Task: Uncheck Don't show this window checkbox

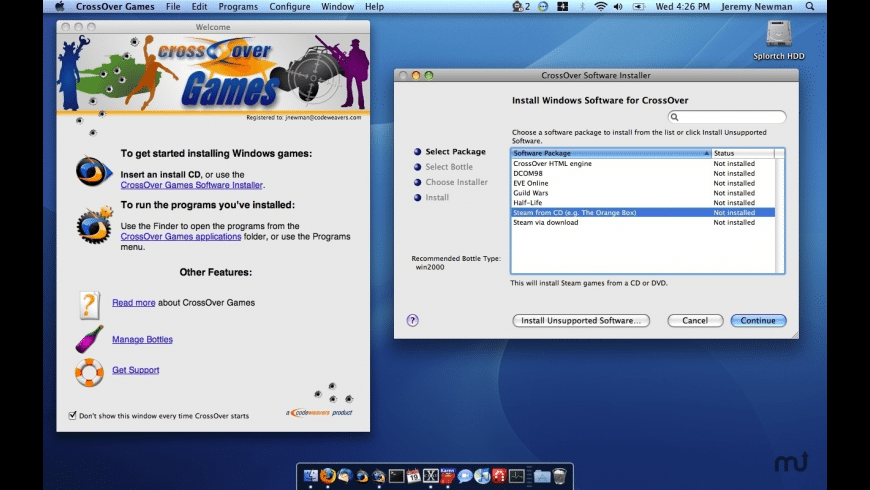Action: pyautogui.click(x=72, y=415)
